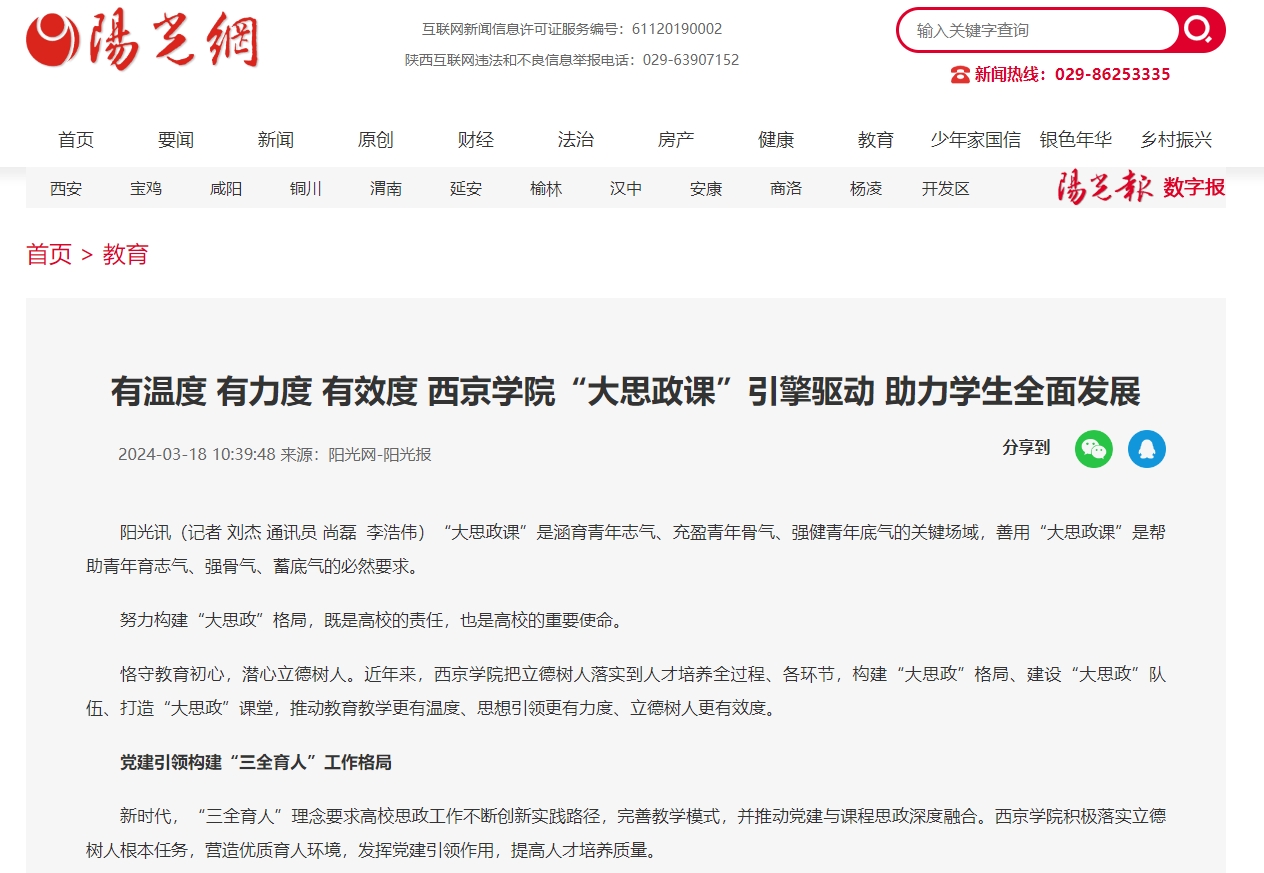This screenshot has width=1264, height=873.
Task: Open the 财经 section
Action: point(476,140)
